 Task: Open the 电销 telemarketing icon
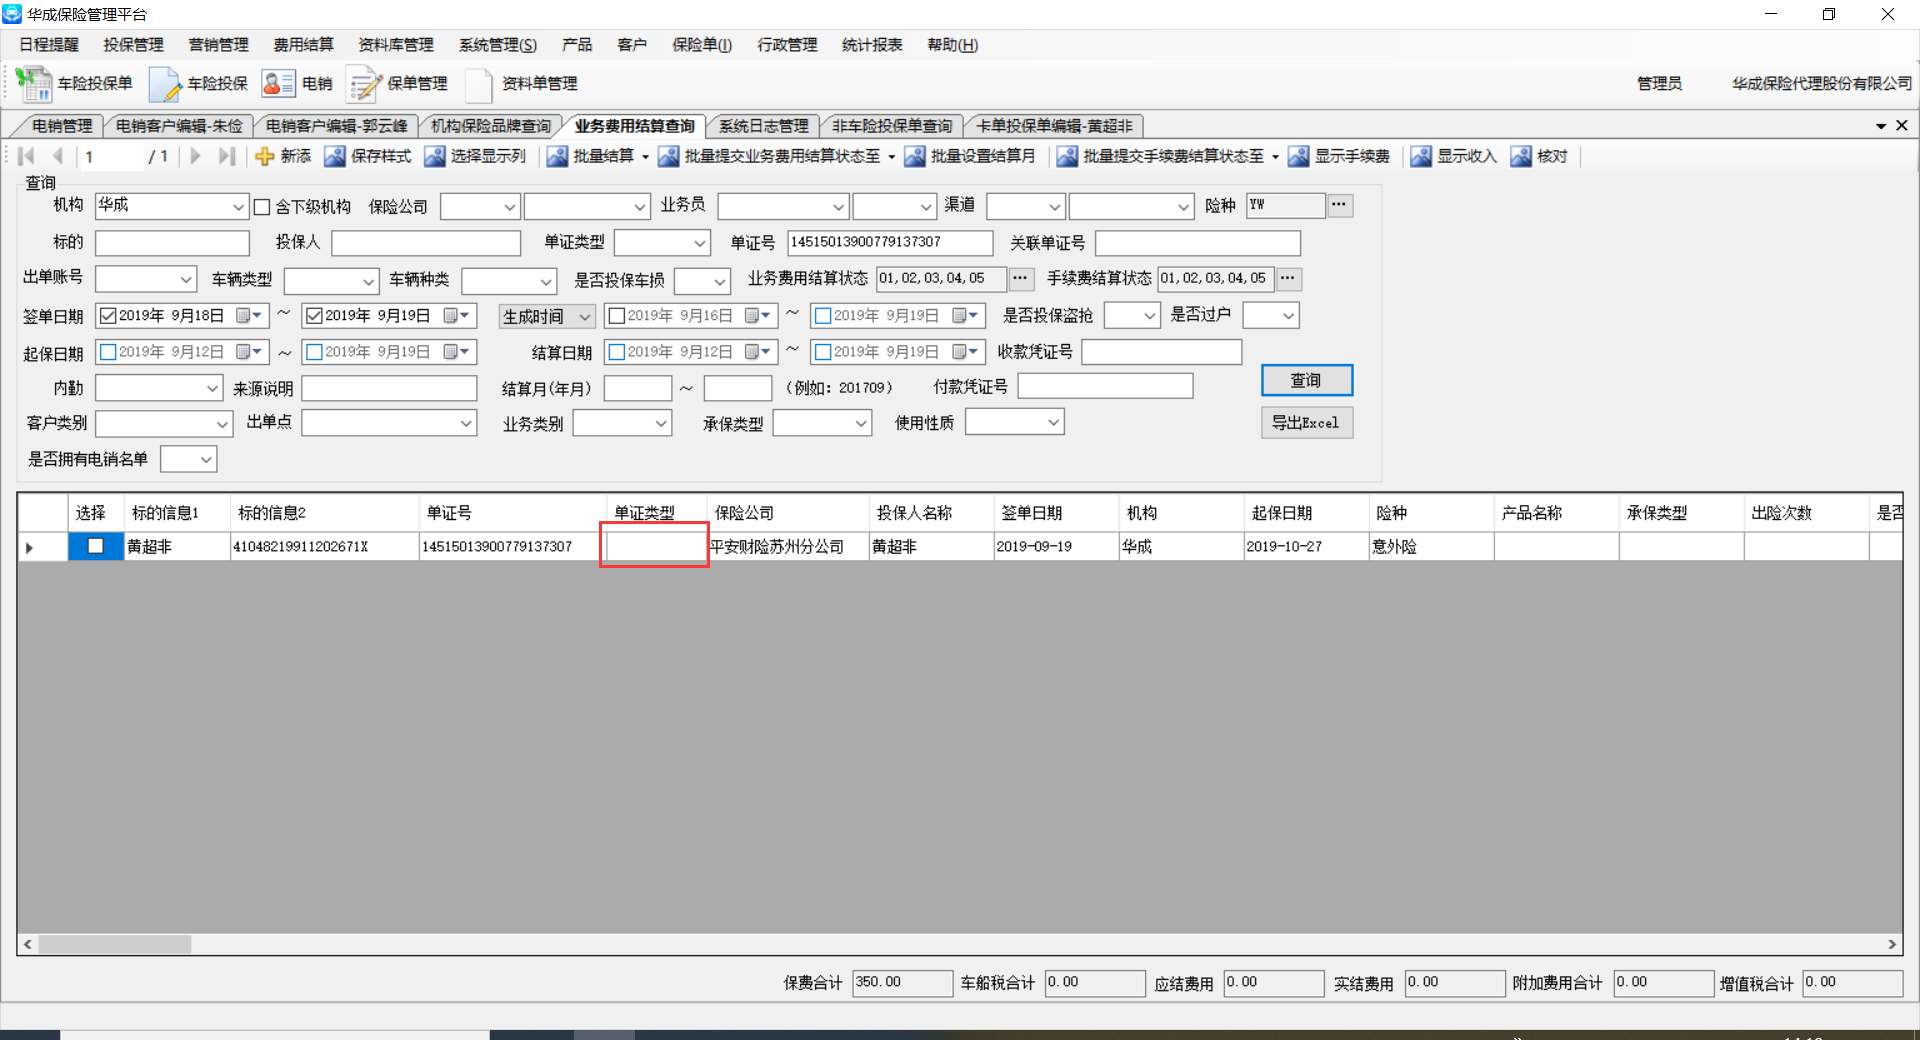[x=278, y=84]
